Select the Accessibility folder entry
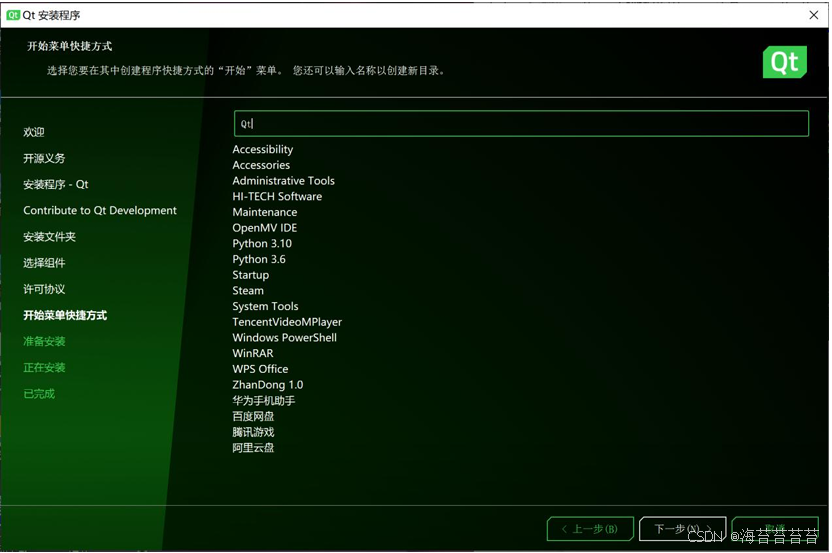The image size is (832, 553). tap(263, 149)
